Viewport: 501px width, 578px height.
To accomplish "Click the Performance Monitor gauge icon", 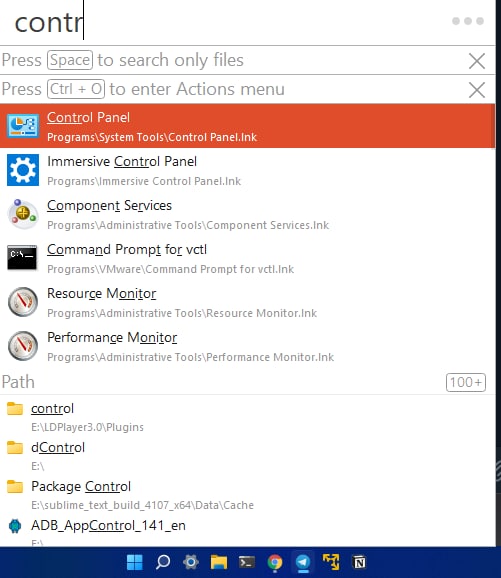I will 23,346.
